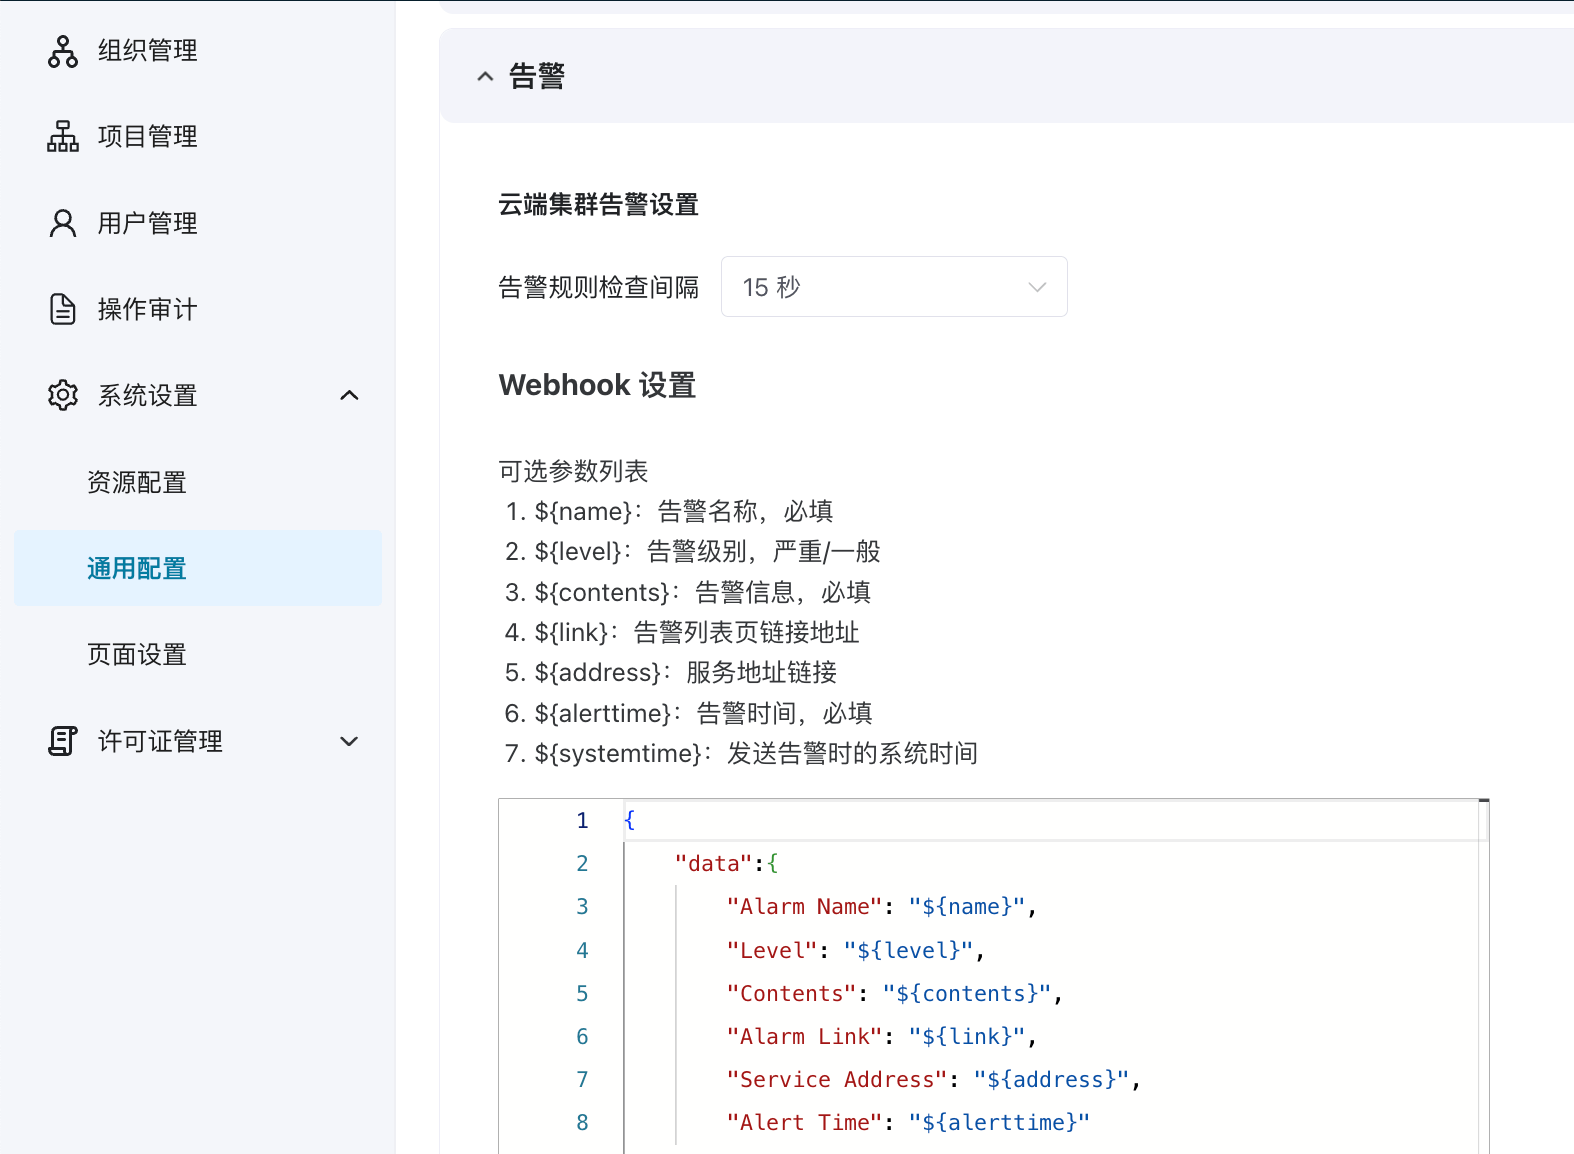The width and height of the screenshot is (1574, 1154).
Task: Expand 许可证管理 menu via chevron
Action: click(x=349, y=741)
